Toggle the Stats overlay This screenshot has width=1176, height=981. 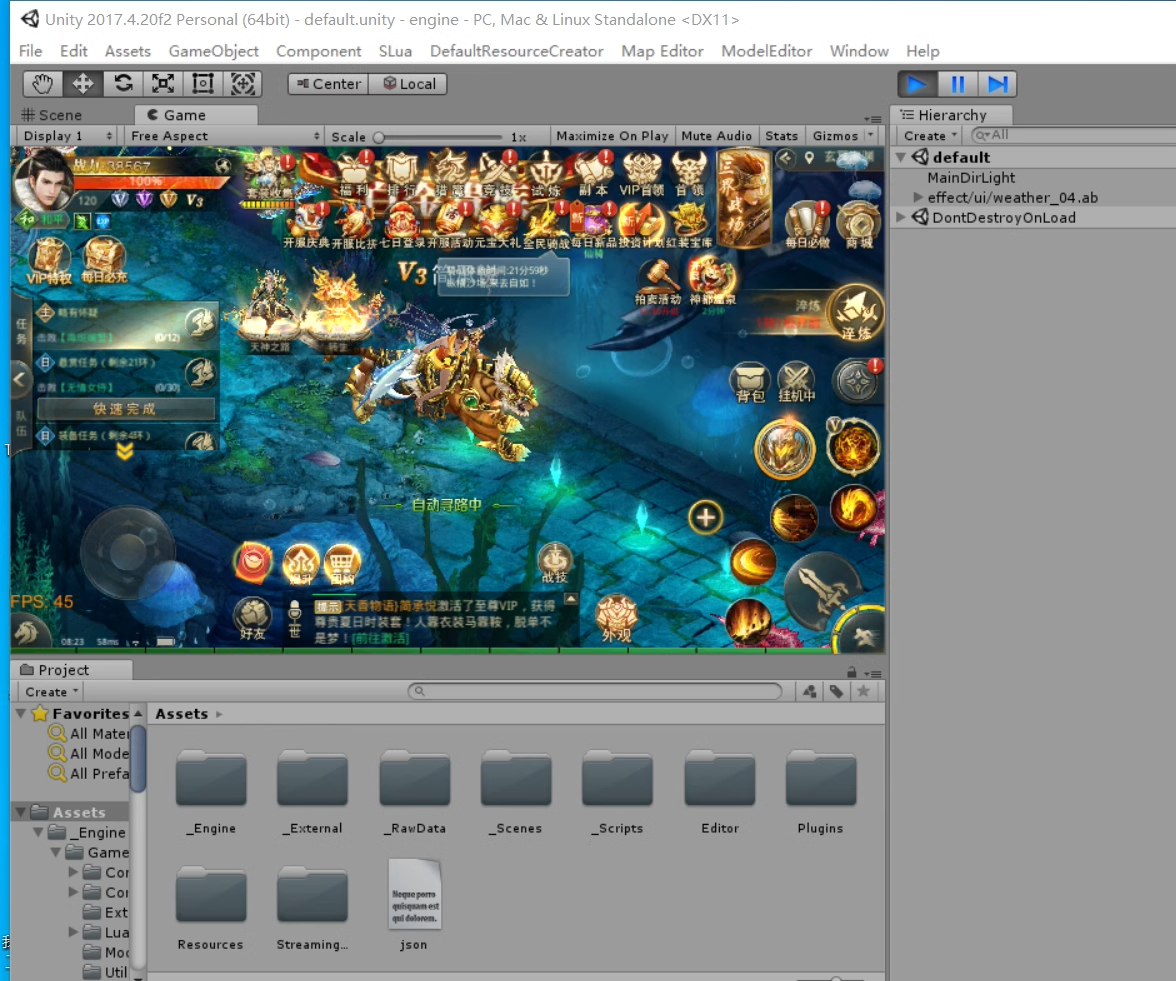tap(782, 136)
